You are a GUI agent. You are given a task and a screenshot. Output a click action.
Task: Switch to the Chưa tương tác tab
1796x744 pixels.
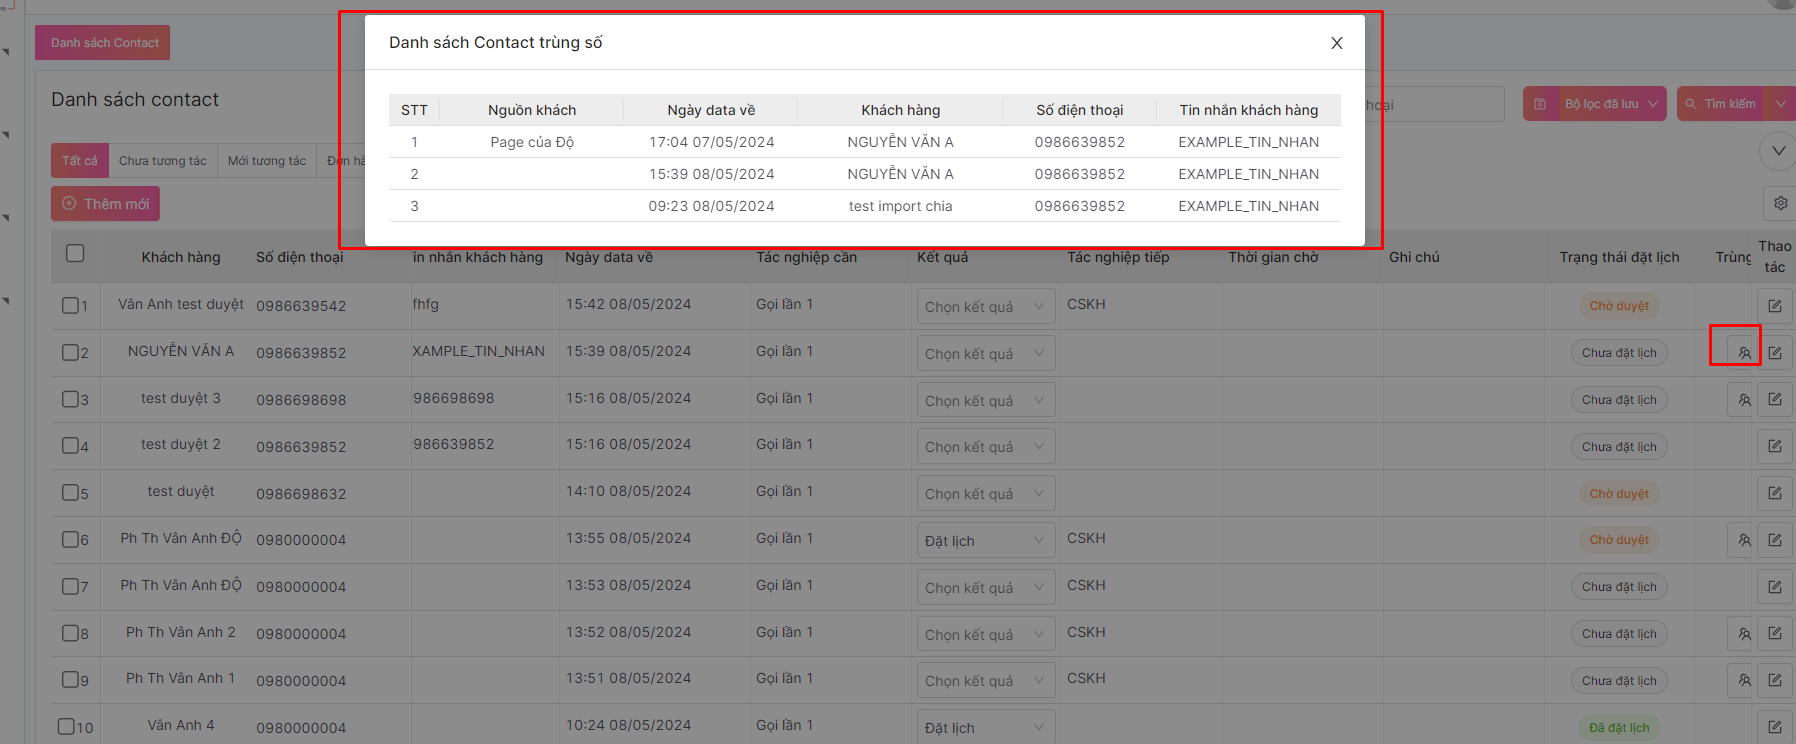point(162,161)
